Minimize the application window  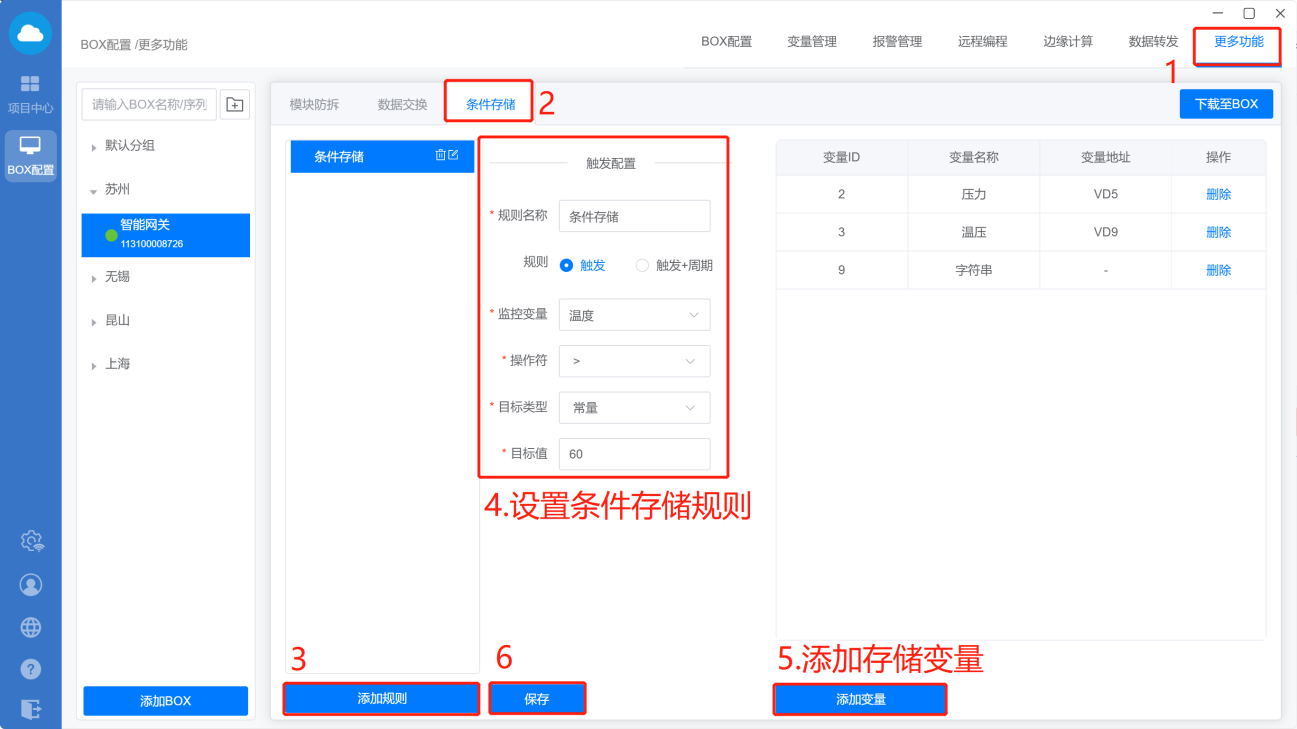1218,13
